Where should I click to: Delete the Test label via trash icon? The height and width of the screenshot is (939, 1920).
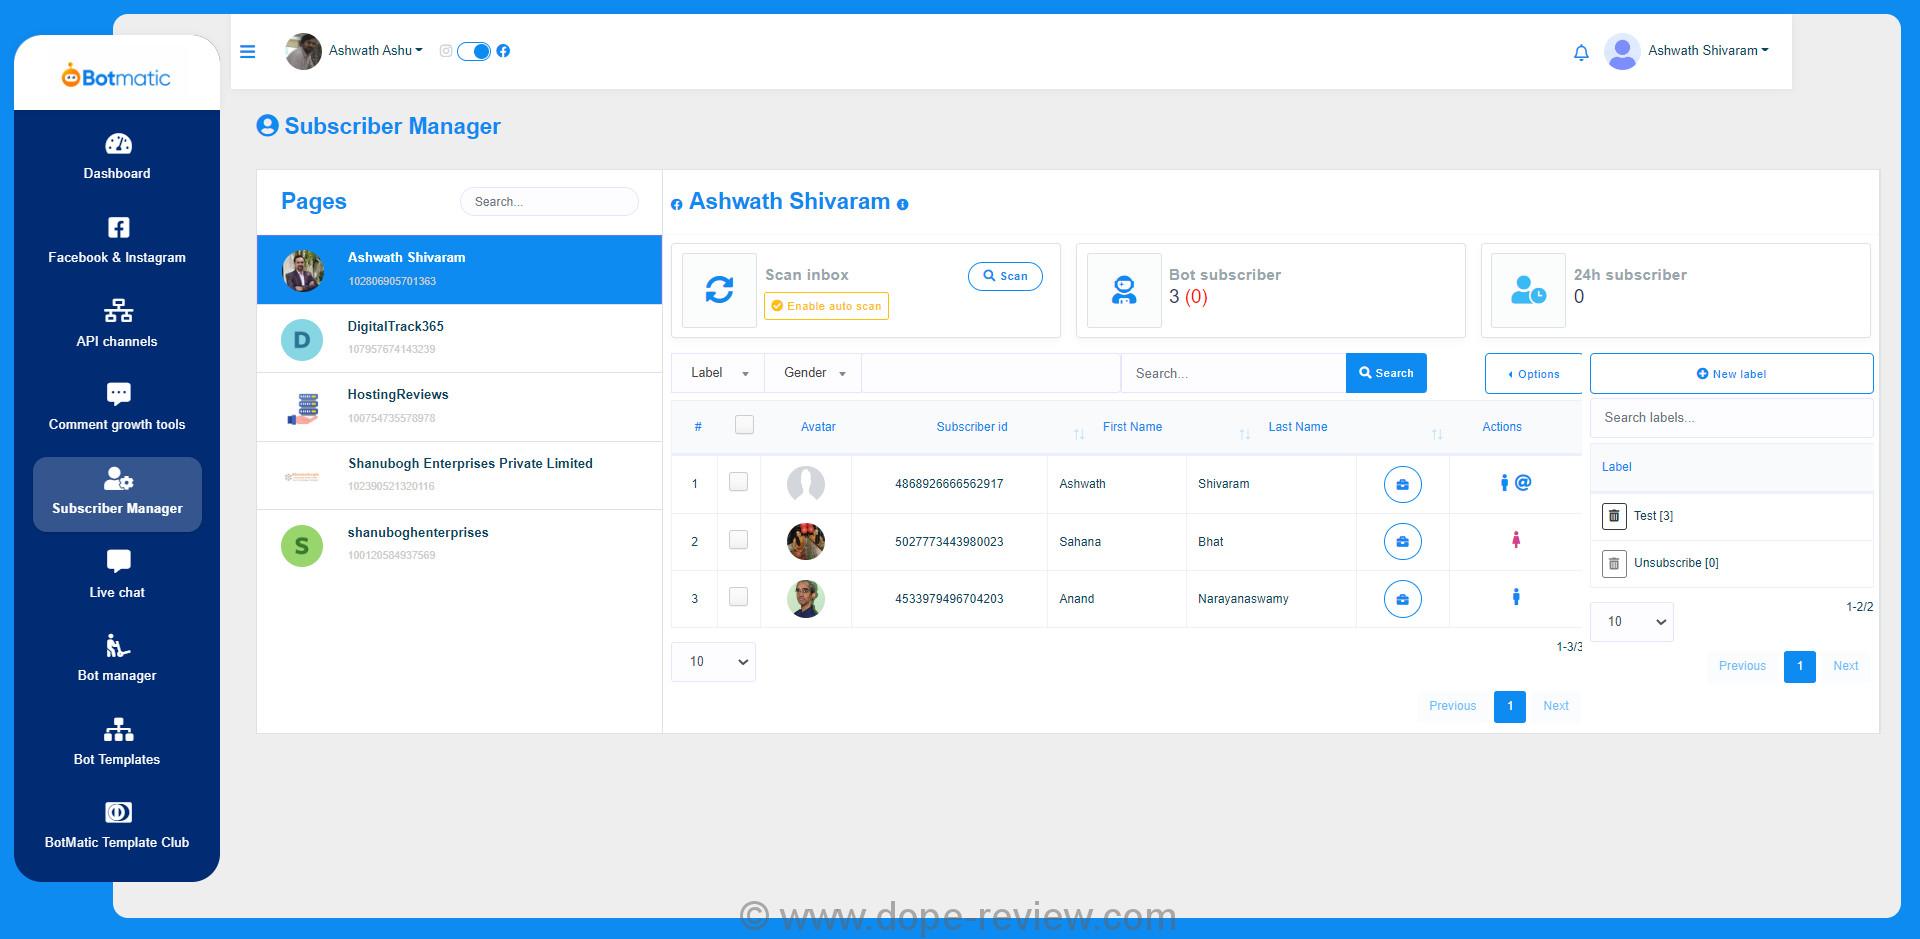[1614, 516]
